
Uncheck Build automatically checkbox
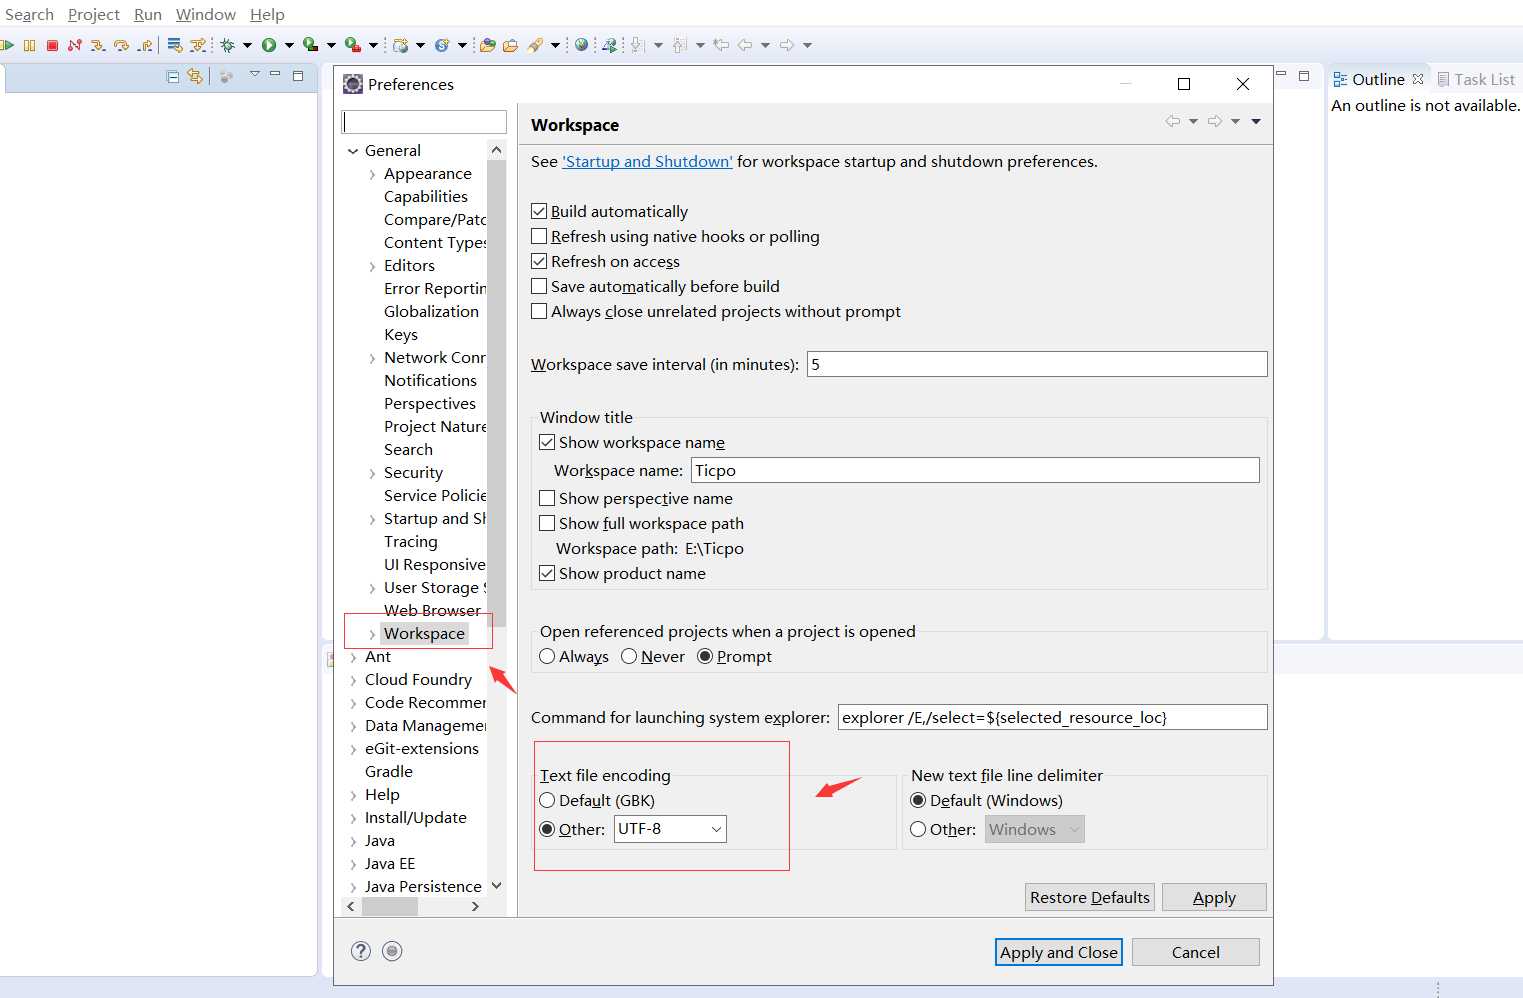[539, 211]
